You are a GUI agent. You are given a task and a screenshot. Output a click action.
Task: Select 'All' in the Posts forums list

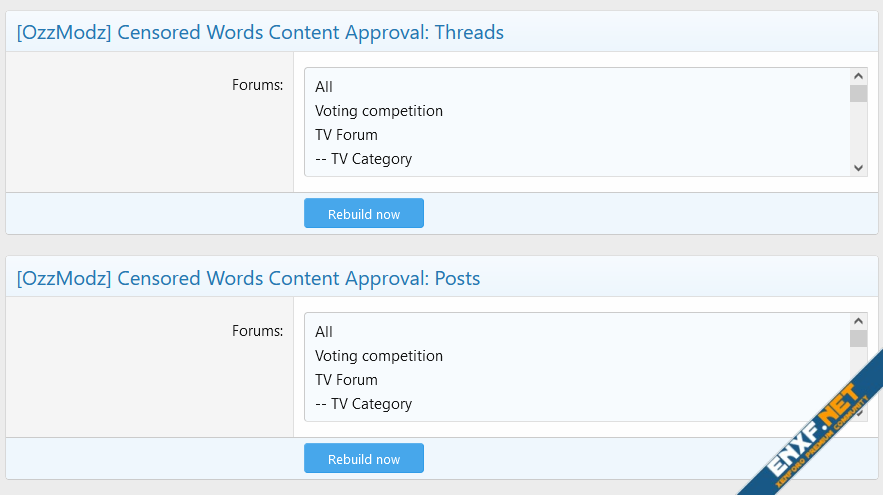324,332
